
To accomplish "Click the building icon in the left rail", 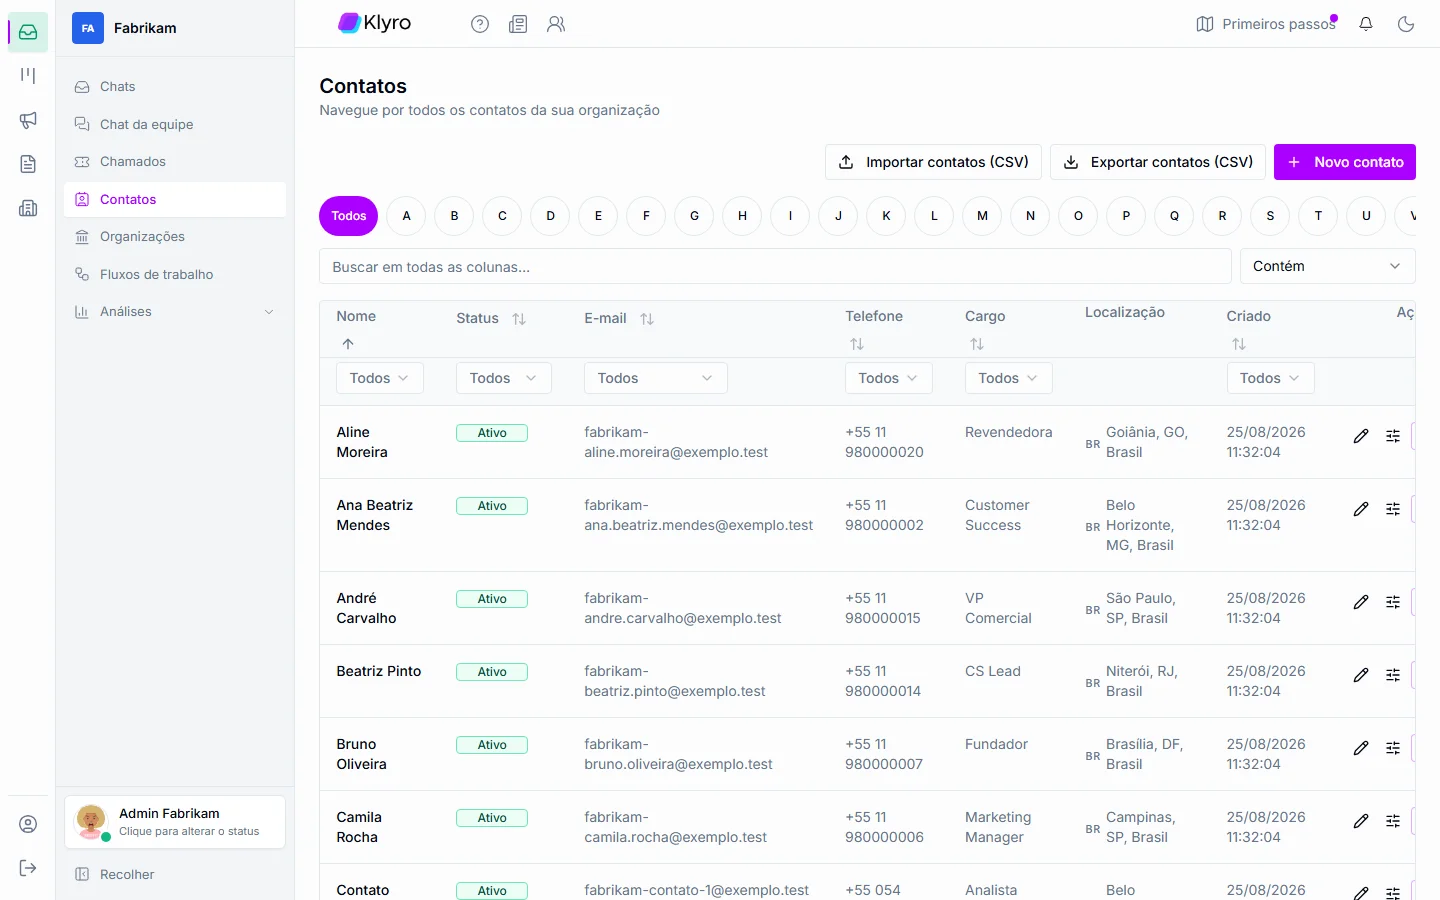I will pyautogui.click(x=28, y=208).
